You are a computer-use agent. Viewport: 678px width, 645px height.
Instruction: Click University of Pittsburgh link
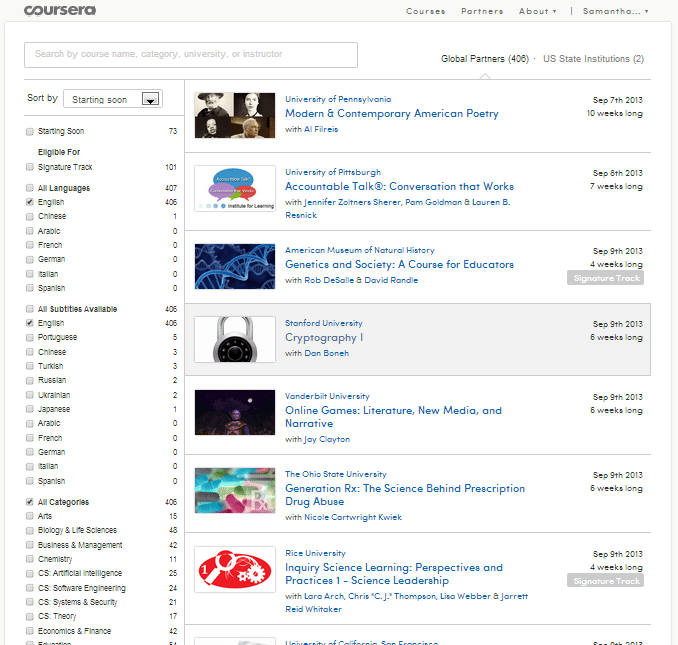pyautogui.click(x=333, y=172)
